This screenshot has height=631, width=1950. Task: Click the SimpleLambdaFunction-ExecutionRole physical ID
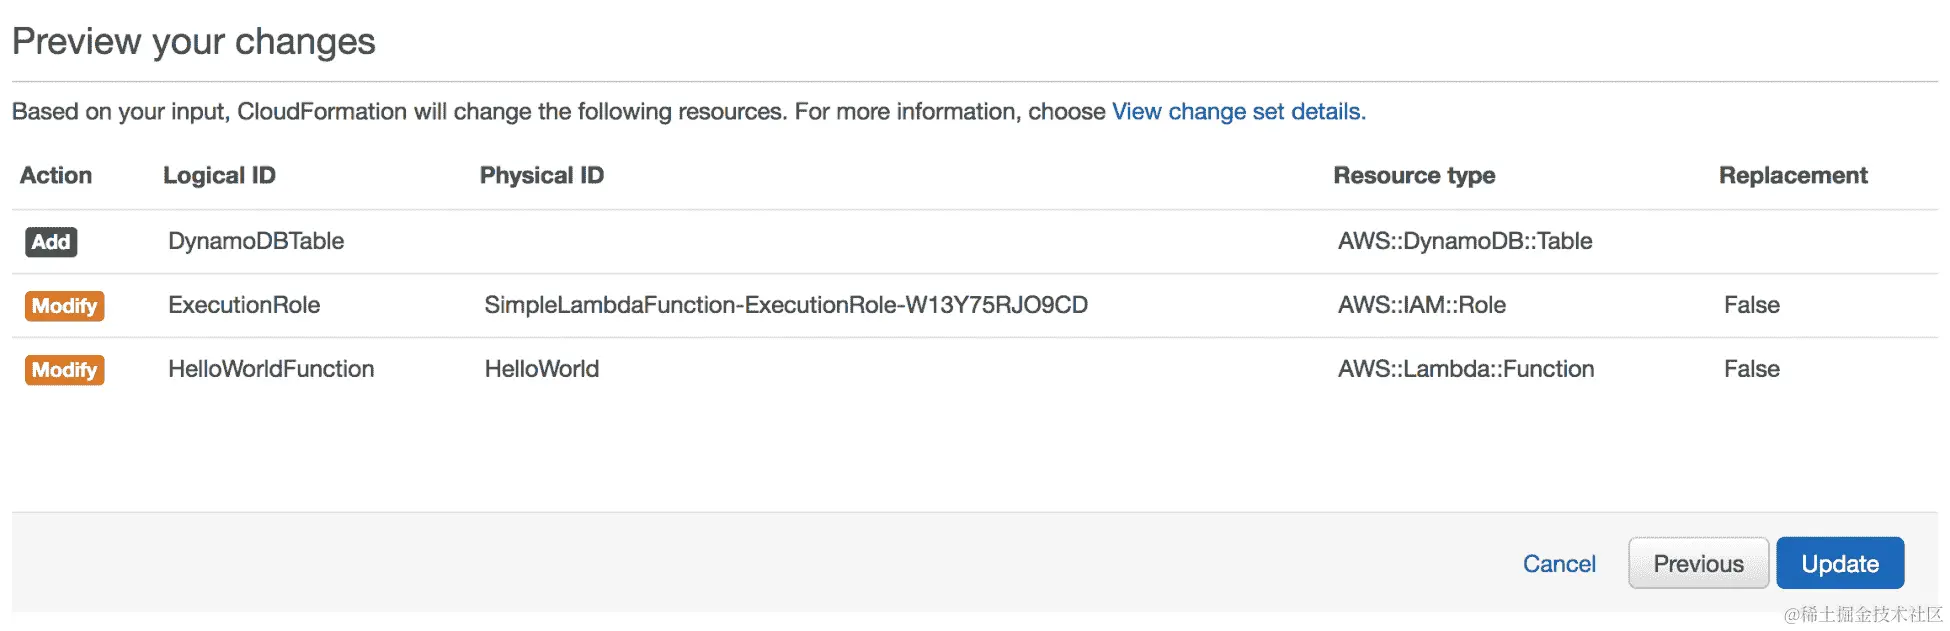[786, 305]
